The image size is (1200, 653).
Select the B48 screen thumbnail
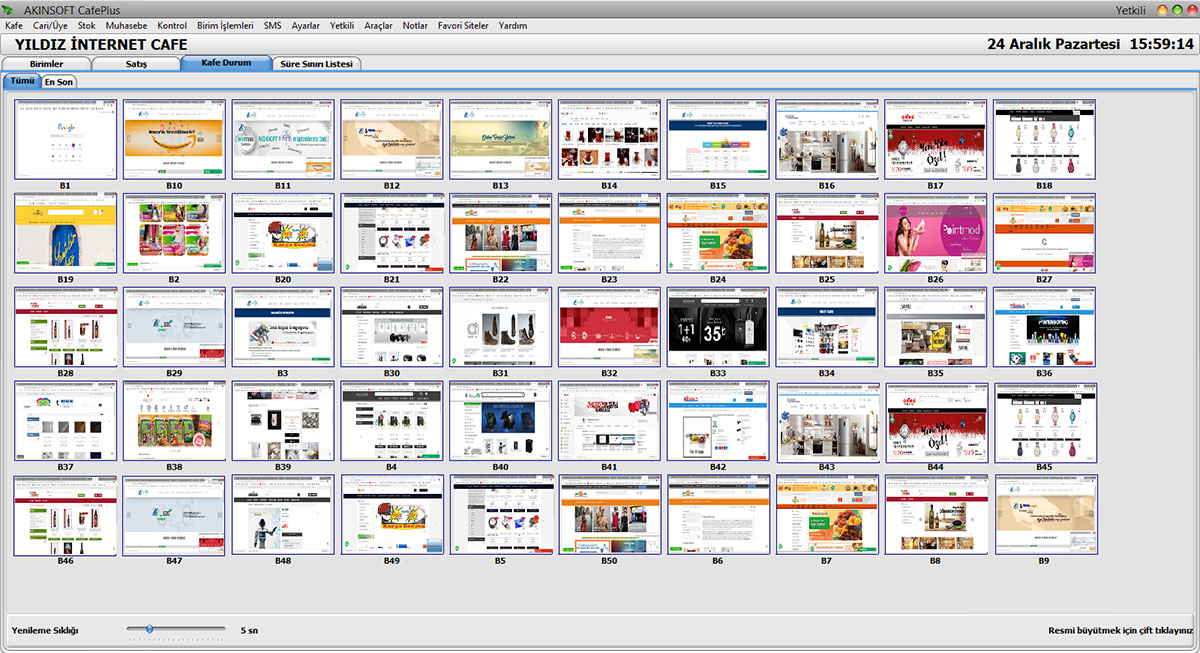282,514
